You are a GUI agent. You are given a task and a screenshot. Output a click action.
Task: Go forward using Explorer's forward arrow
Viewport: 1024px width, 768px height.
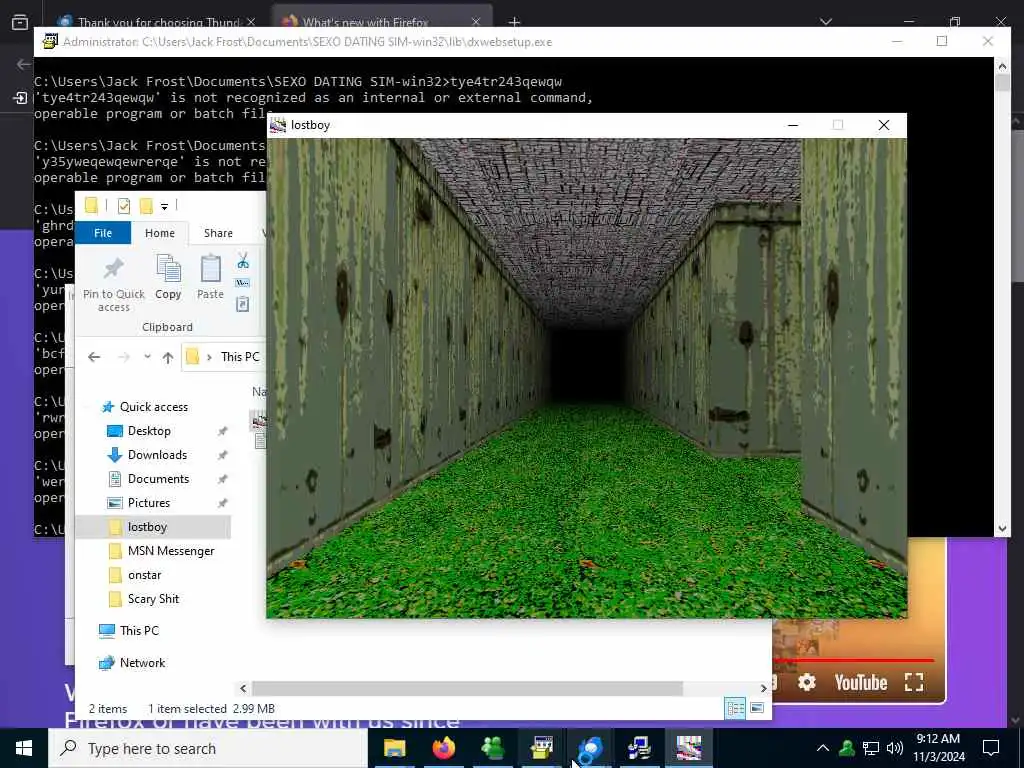pos(123,357)
